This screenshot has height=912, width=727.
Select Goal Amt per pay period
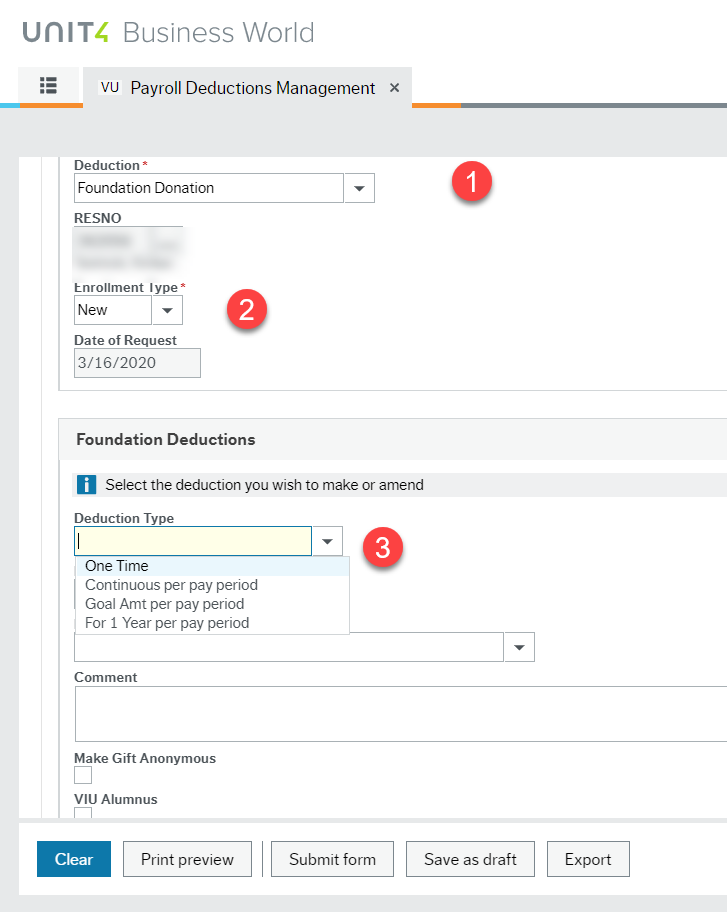[165, 604]
